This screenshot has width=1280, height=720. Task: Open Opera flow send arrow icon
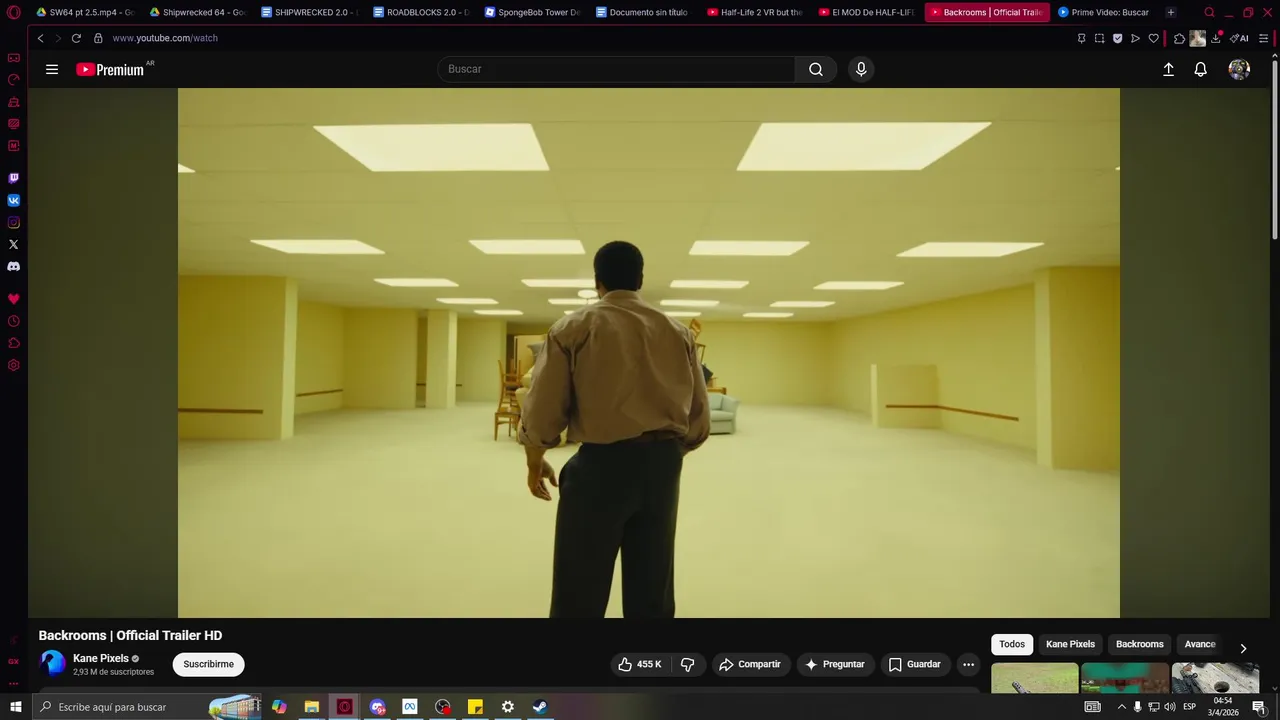click(1135, 38)
